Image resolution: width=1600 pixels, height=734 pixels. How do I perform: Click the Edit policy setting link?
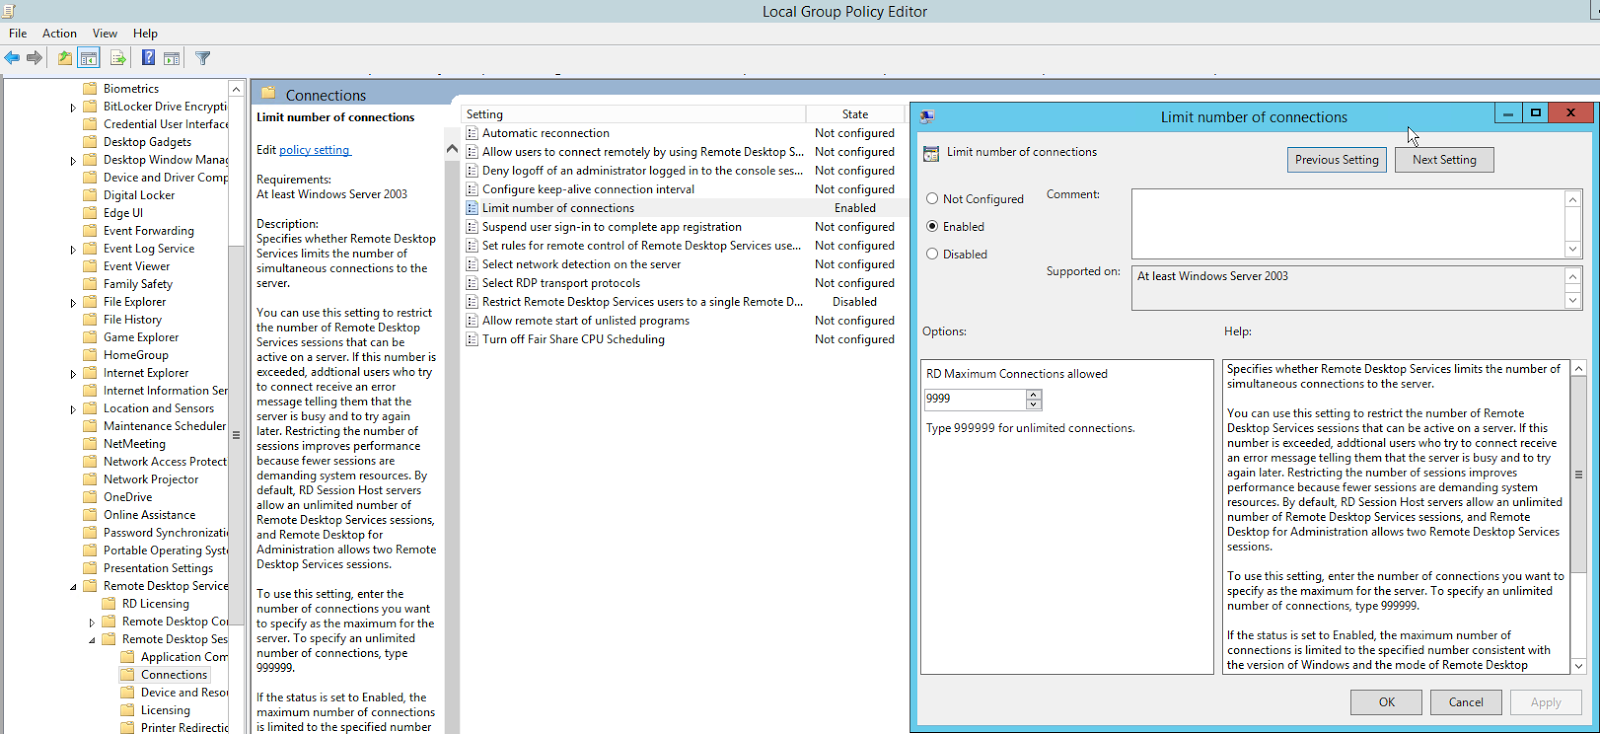click(x=314, y=150)
